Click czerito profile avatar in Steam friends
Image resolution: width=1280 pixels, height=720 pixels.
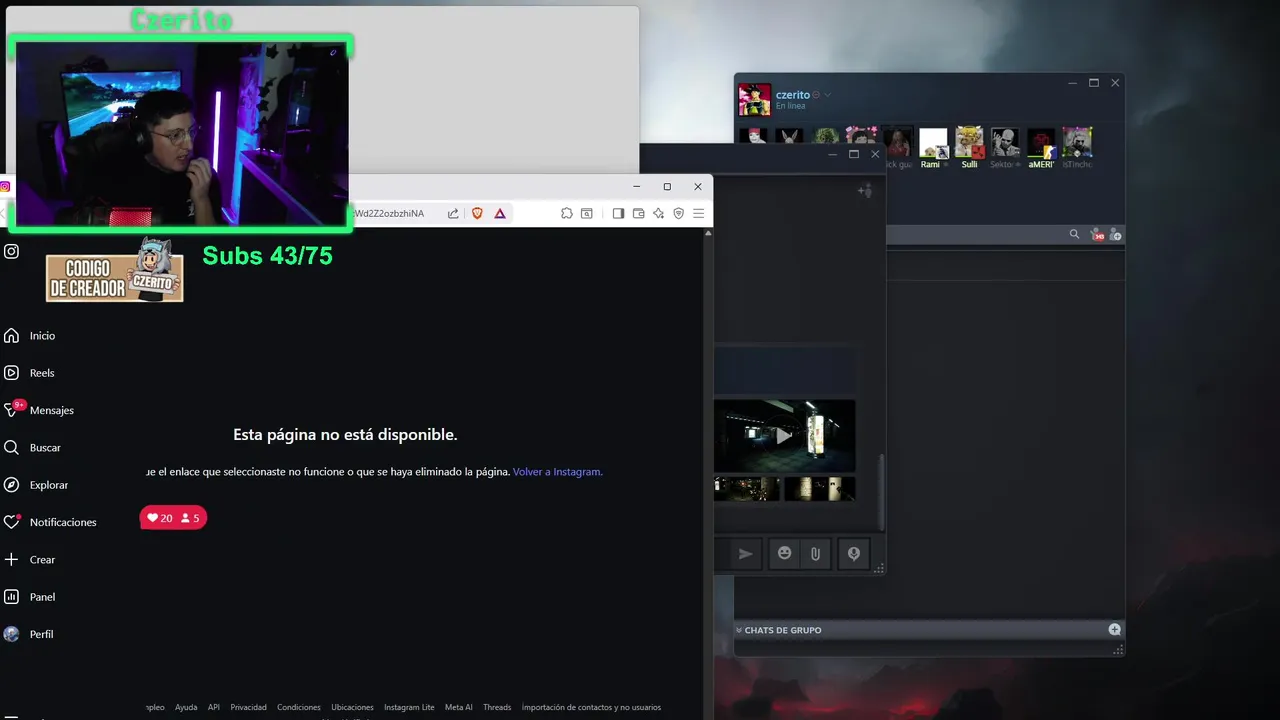pos(755,100)
